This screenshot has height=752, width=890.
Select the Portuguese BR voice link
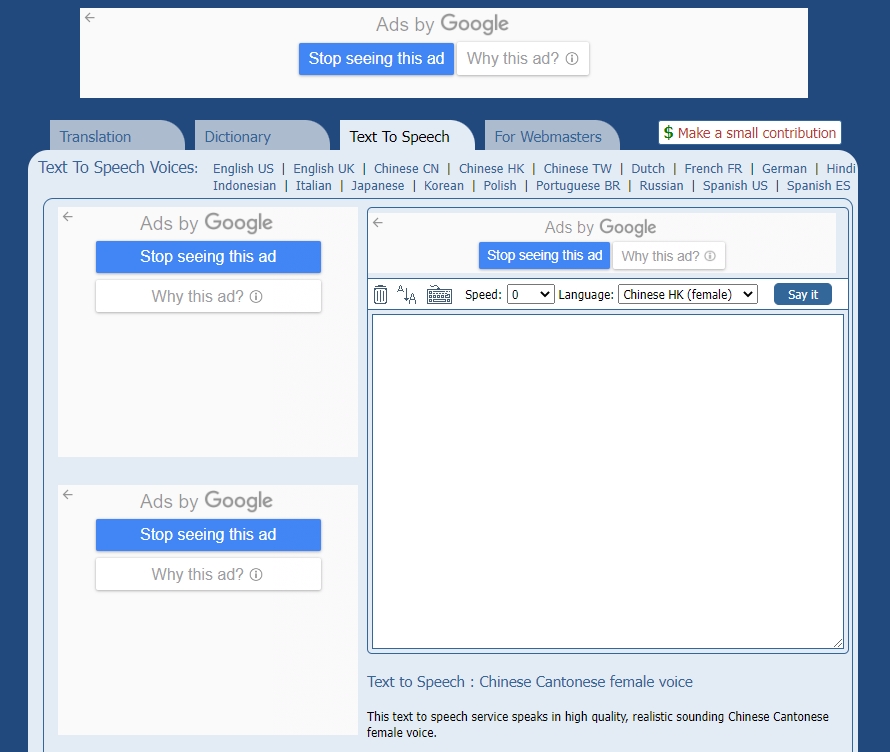pos(577,186)
